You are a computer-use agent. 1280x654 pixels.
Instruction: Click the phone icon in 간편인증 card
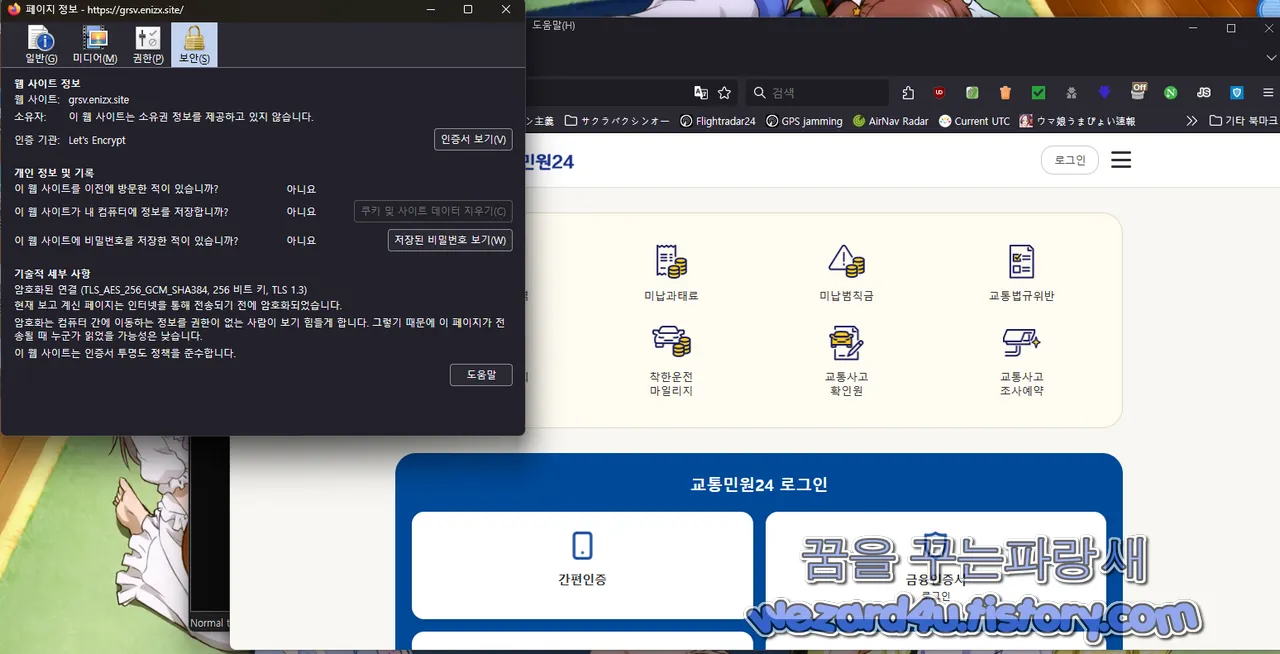coord(582,545)
